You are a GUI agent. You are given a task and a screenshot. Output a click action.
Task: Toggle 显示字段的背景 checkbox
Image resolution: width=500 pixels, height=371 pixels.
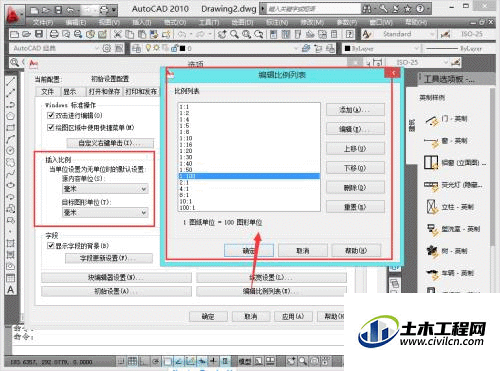pyautogui.click(x=51, y=246)
